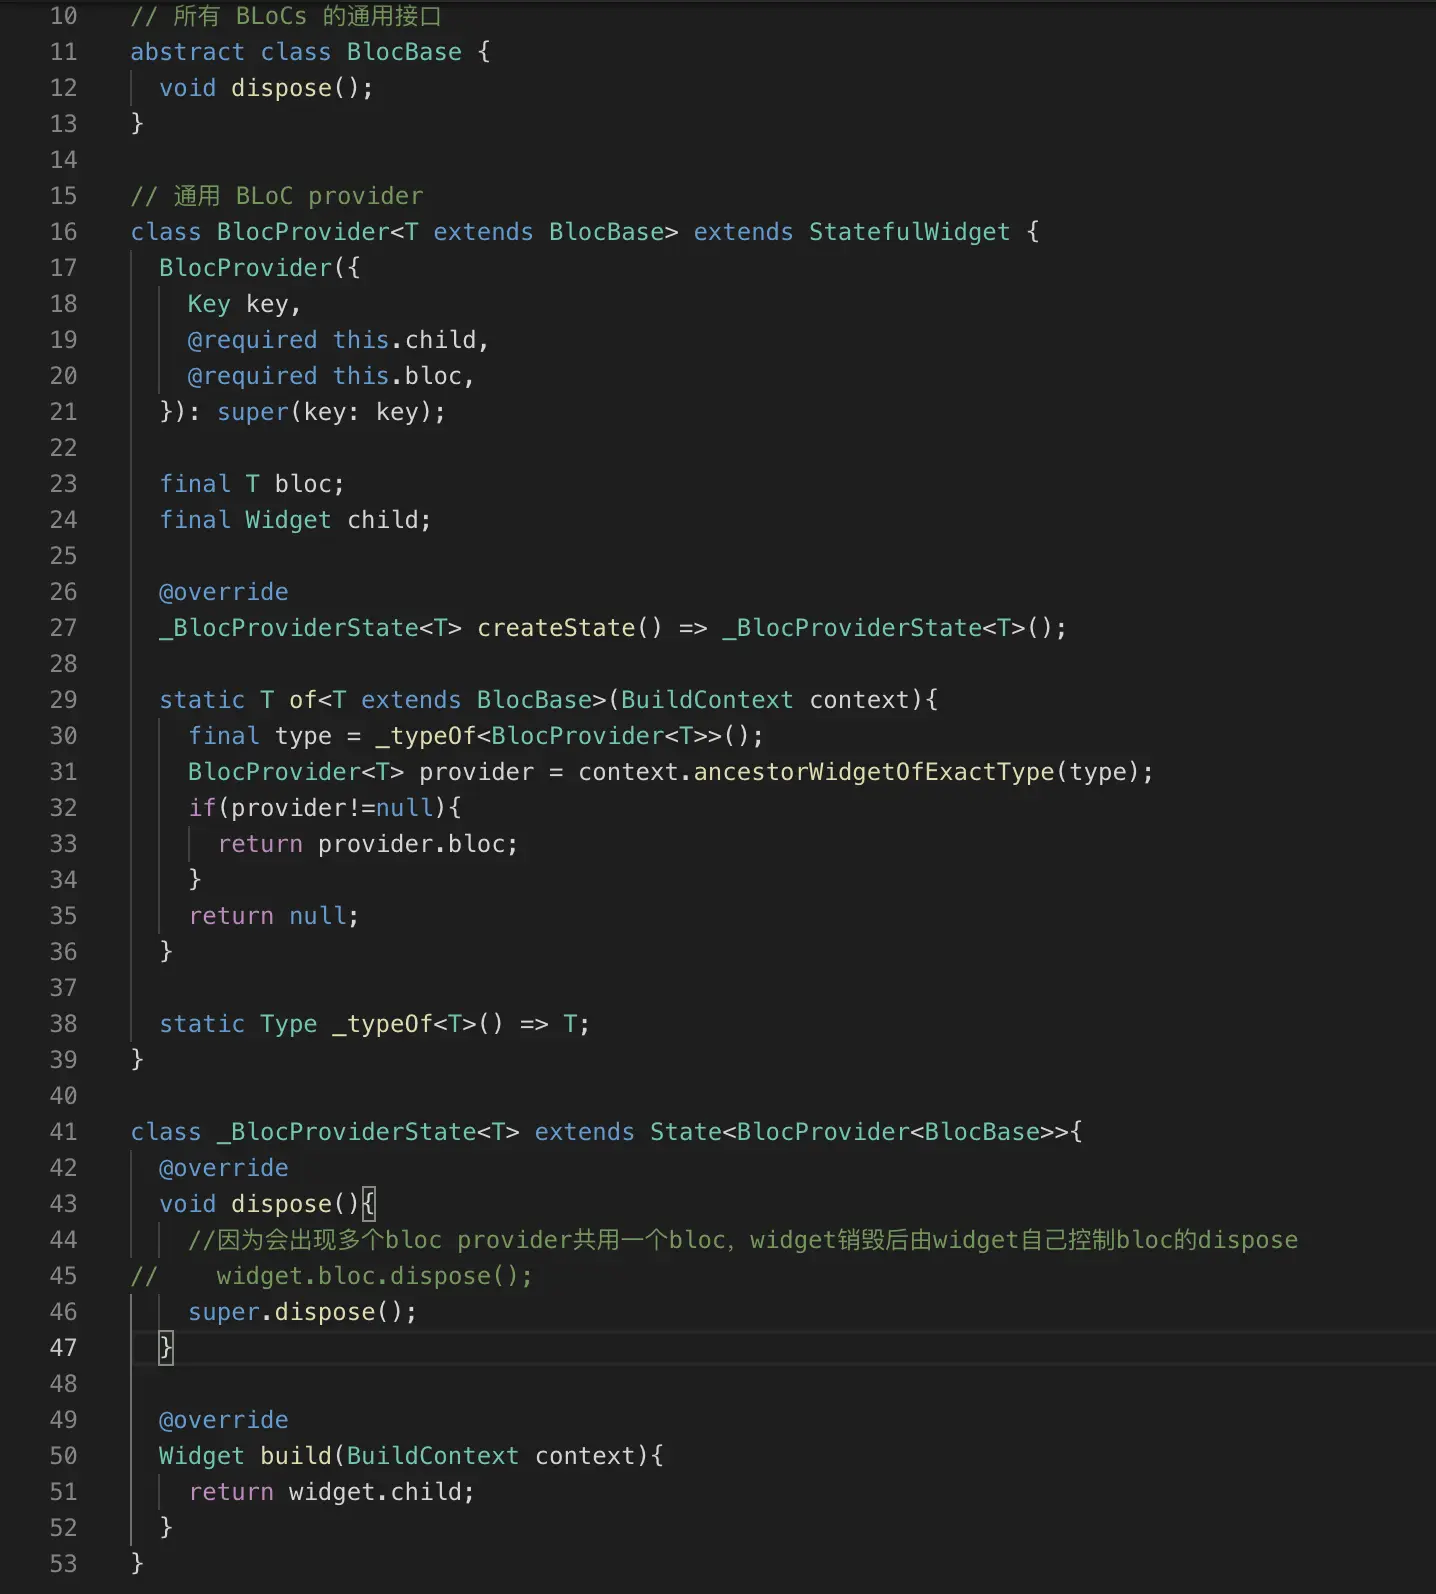Click line number 16 in the gutter
Viewport: 1436px width, 1594px height.
(63, 232)
